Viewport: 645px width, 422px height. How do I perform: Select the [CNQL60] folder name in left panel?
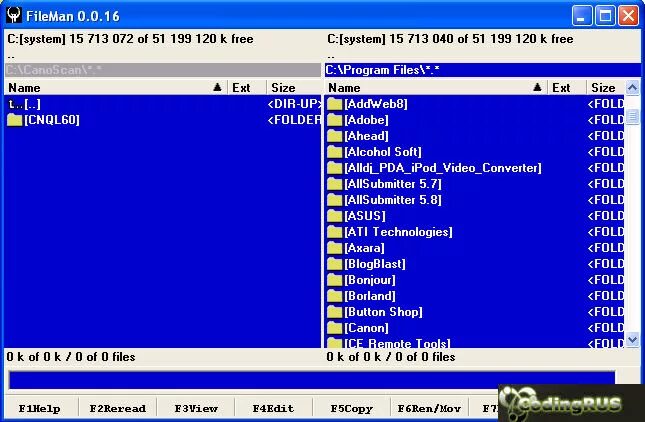pos(52,120)
